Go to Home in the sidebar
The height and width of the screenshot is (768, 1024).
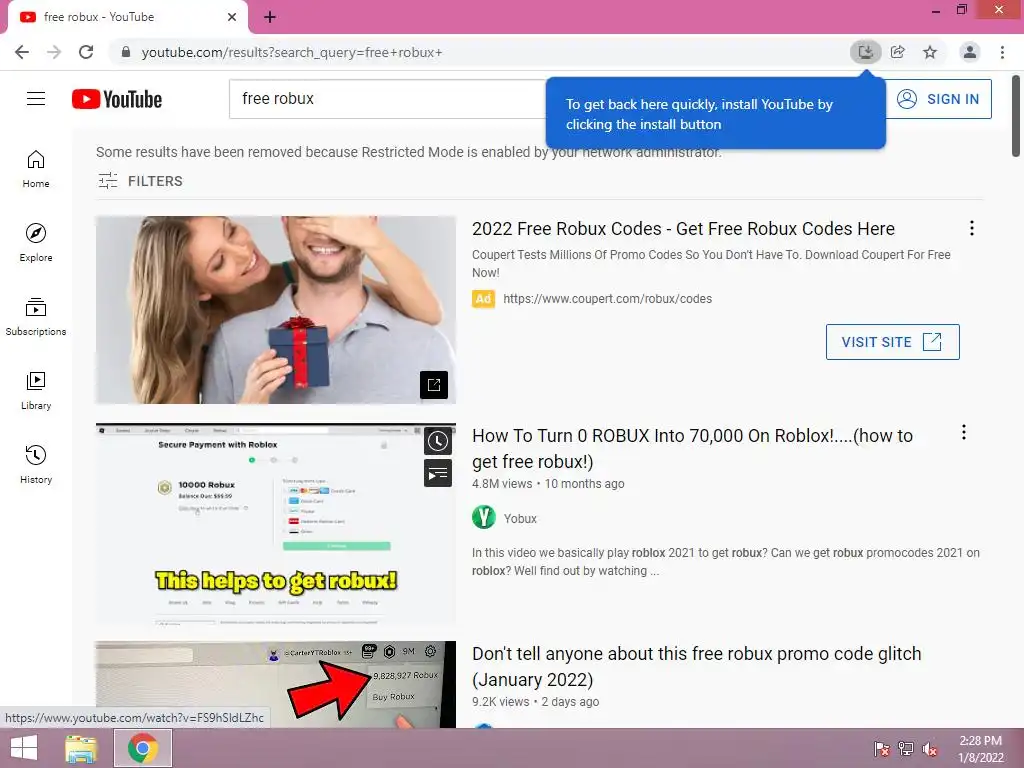(x=36, y=169)
